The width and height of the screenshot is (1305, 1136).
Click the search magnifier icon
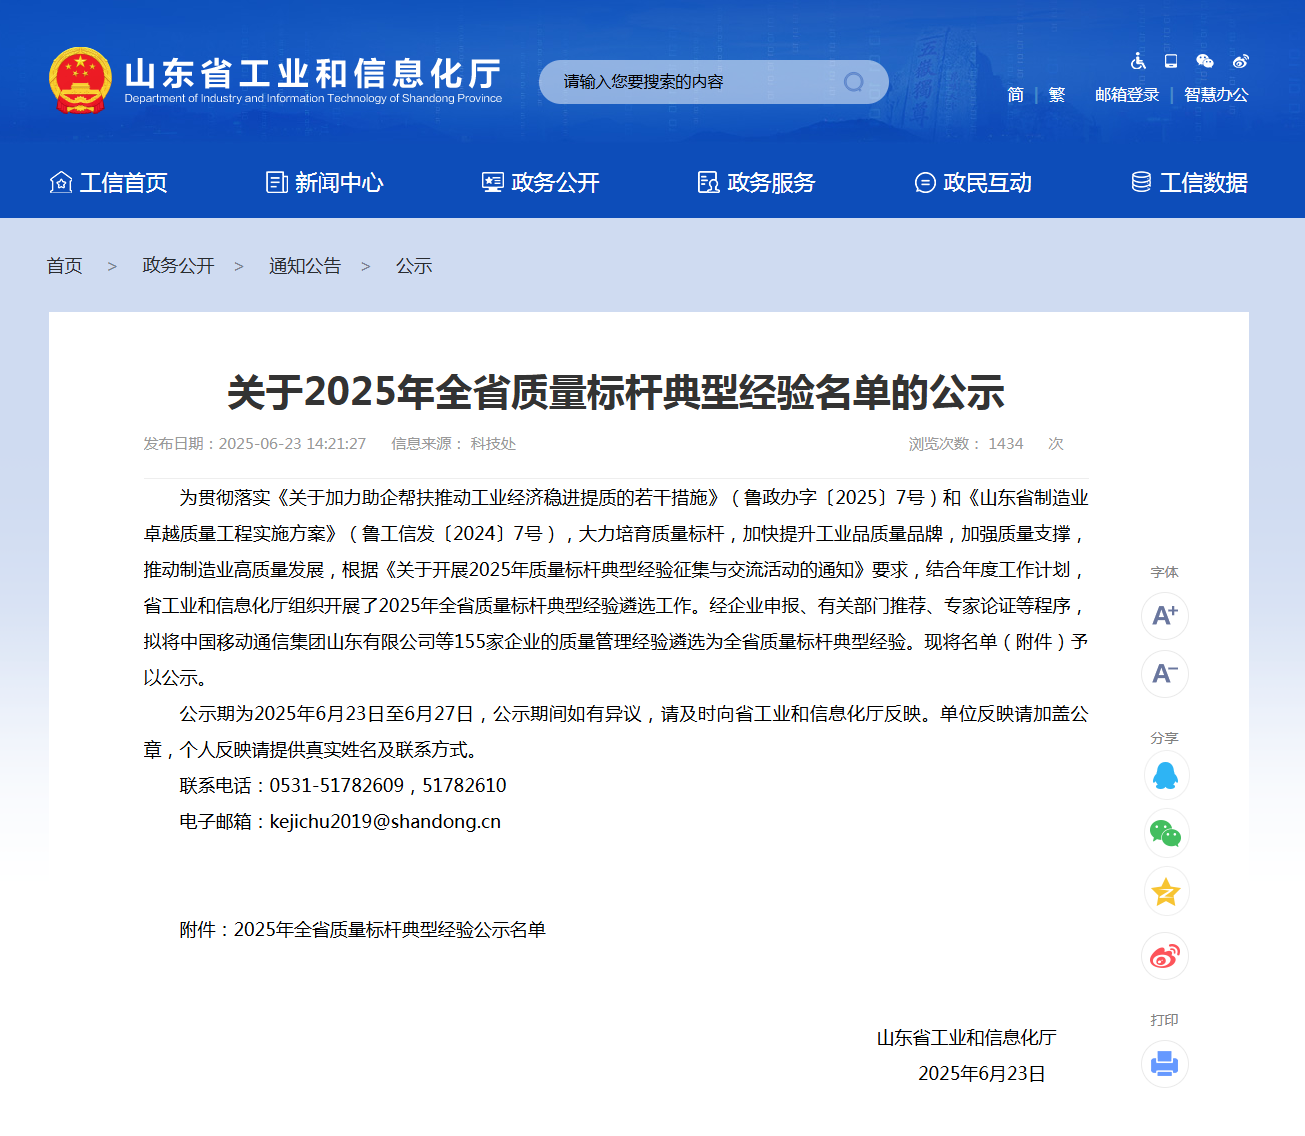coord(853,82)
